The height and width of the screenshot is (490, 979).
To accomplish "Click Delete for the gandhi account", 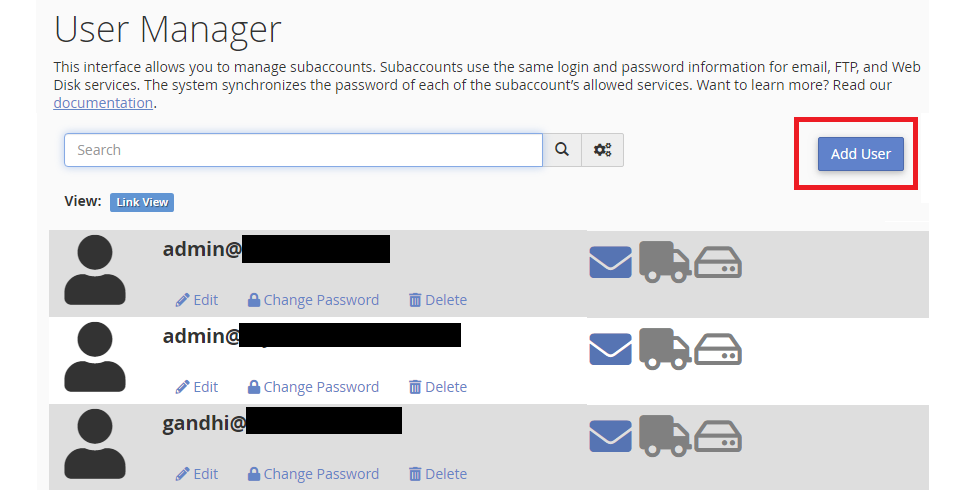I will 438,474.
